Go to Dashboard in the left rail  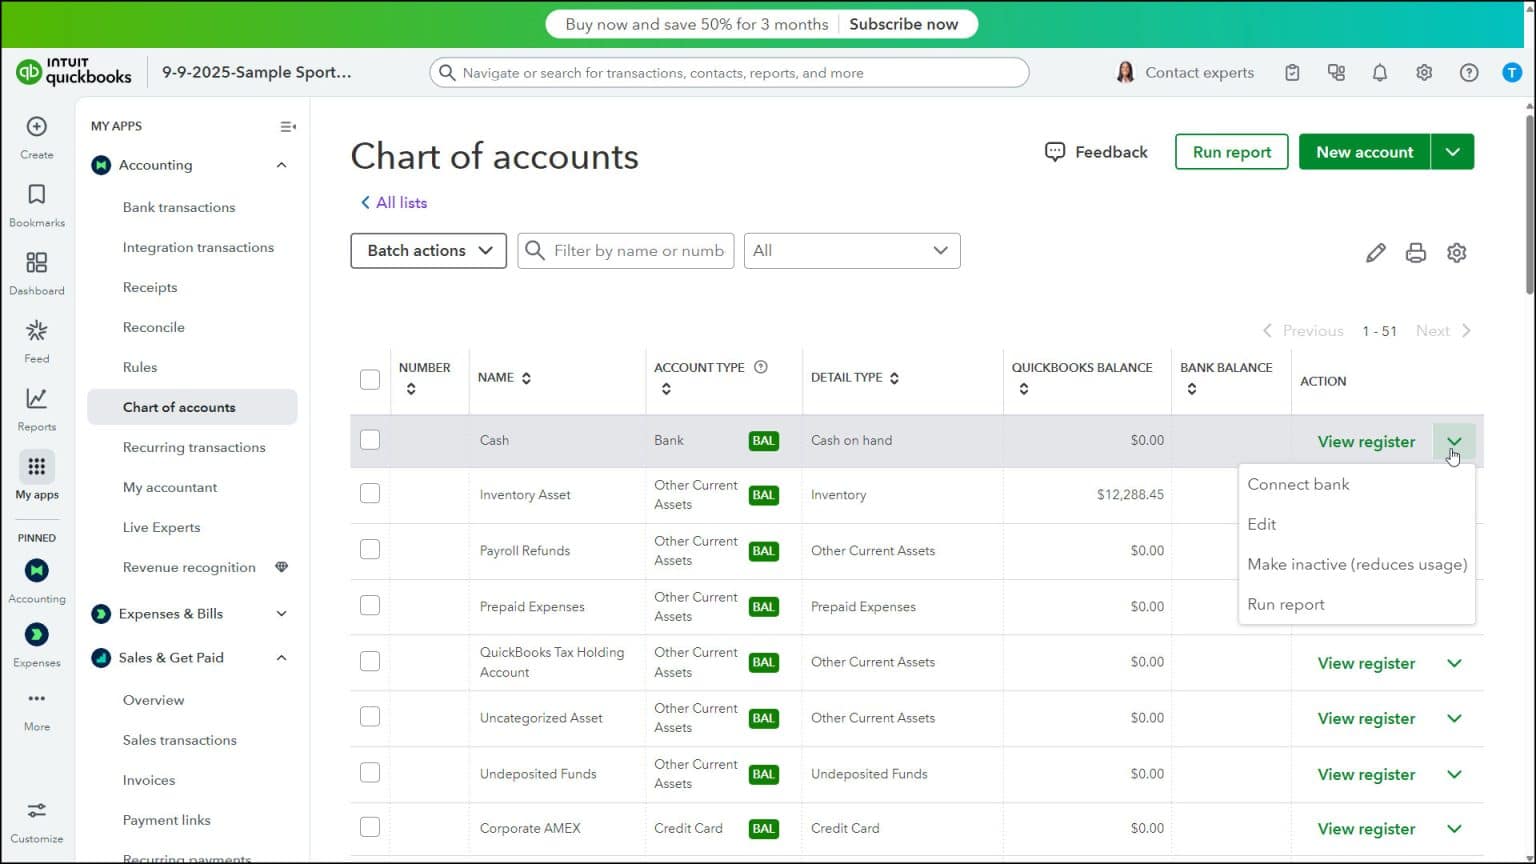(x=37, y=273)
